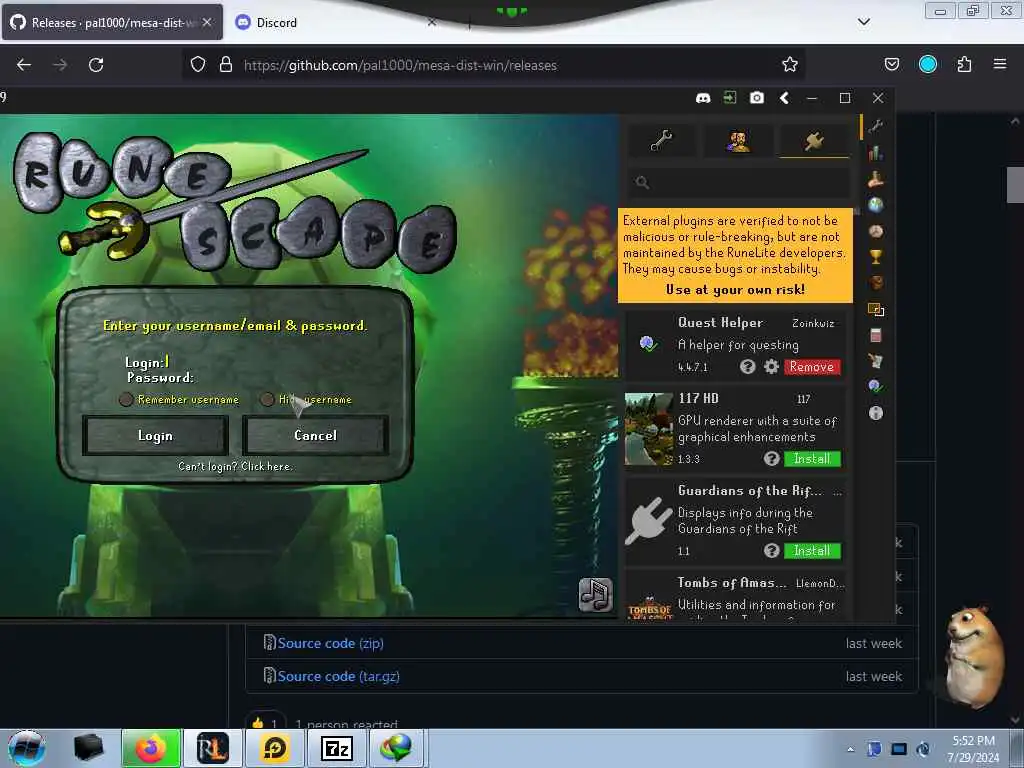Open the XP tracker bar chart sidebar icon

tap(876, 153)
